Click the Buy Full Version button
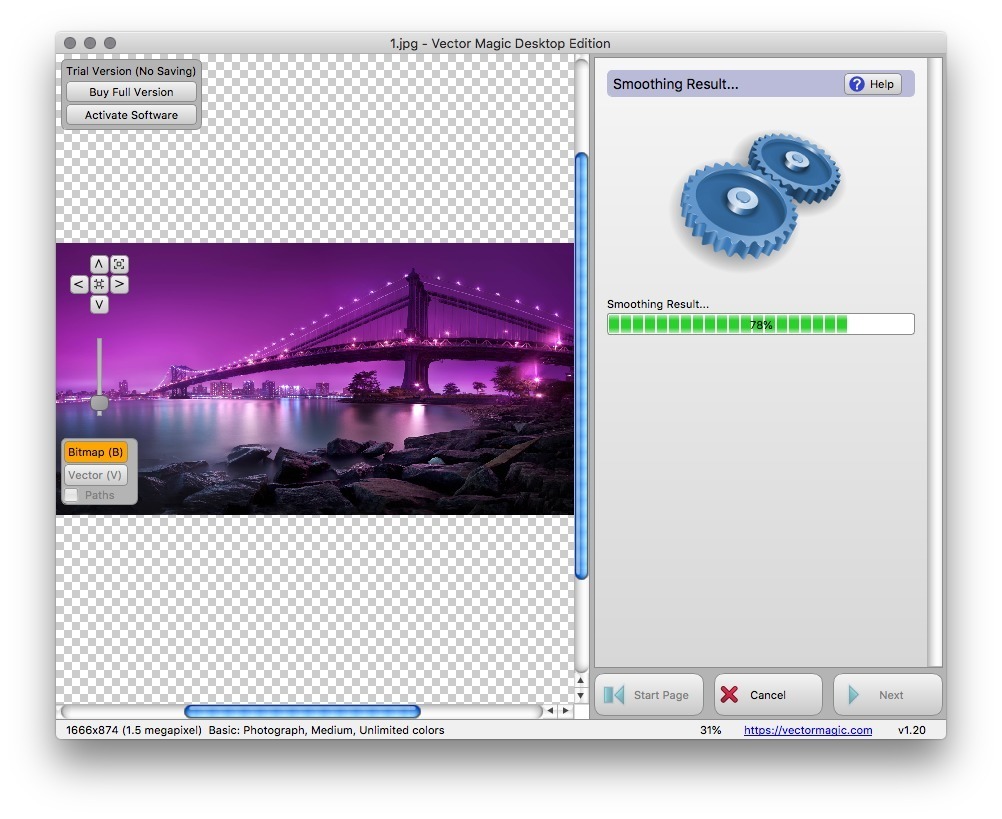The image size is (1002, 819). click(x=130, y=92)
